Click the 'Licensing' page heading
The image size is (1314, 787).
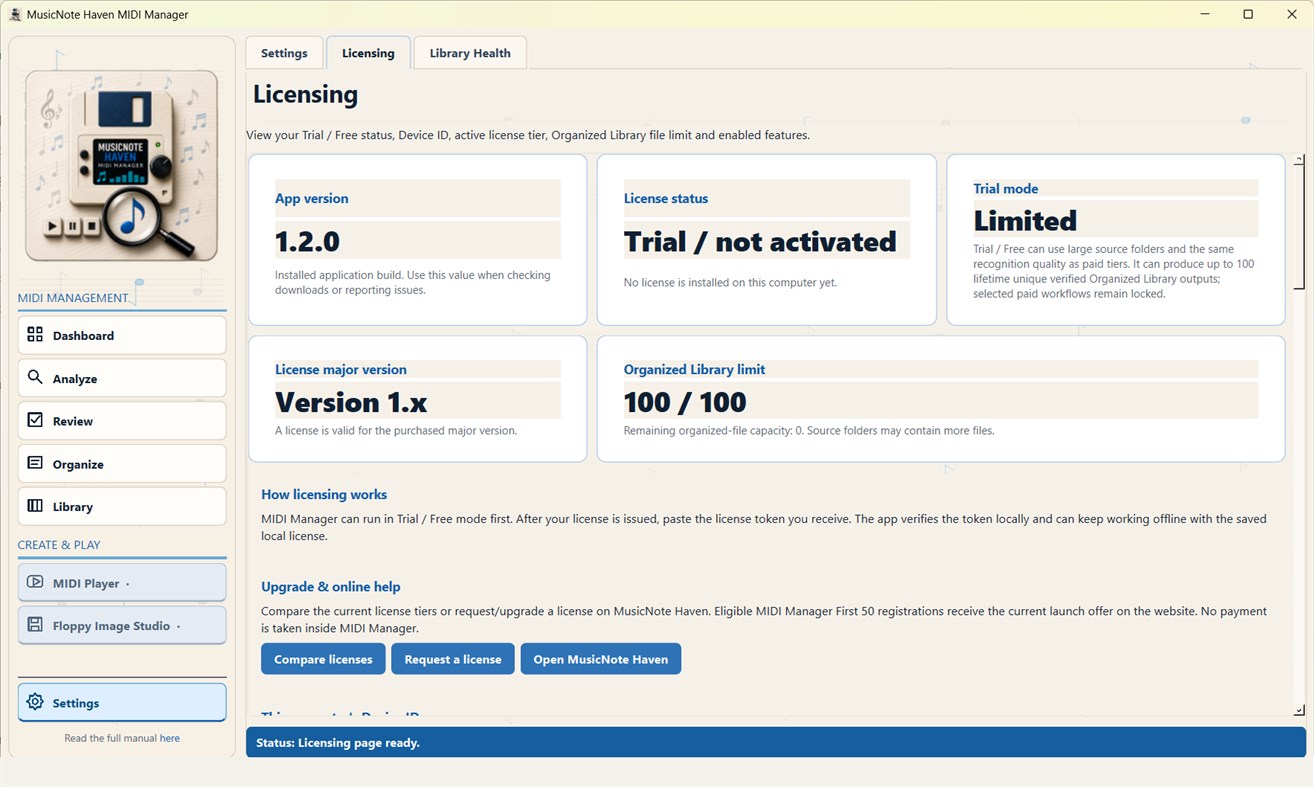pos(305,94)
